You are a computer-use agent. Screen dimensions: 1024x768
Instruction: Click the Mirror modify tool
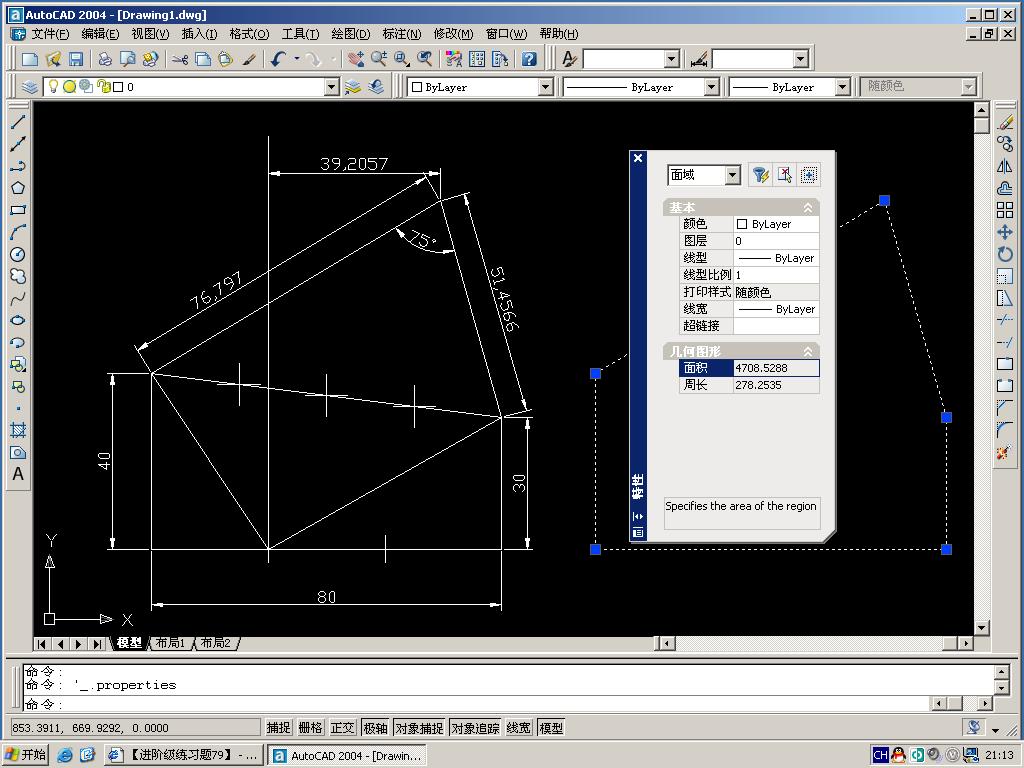click(x=1005, y=167)
